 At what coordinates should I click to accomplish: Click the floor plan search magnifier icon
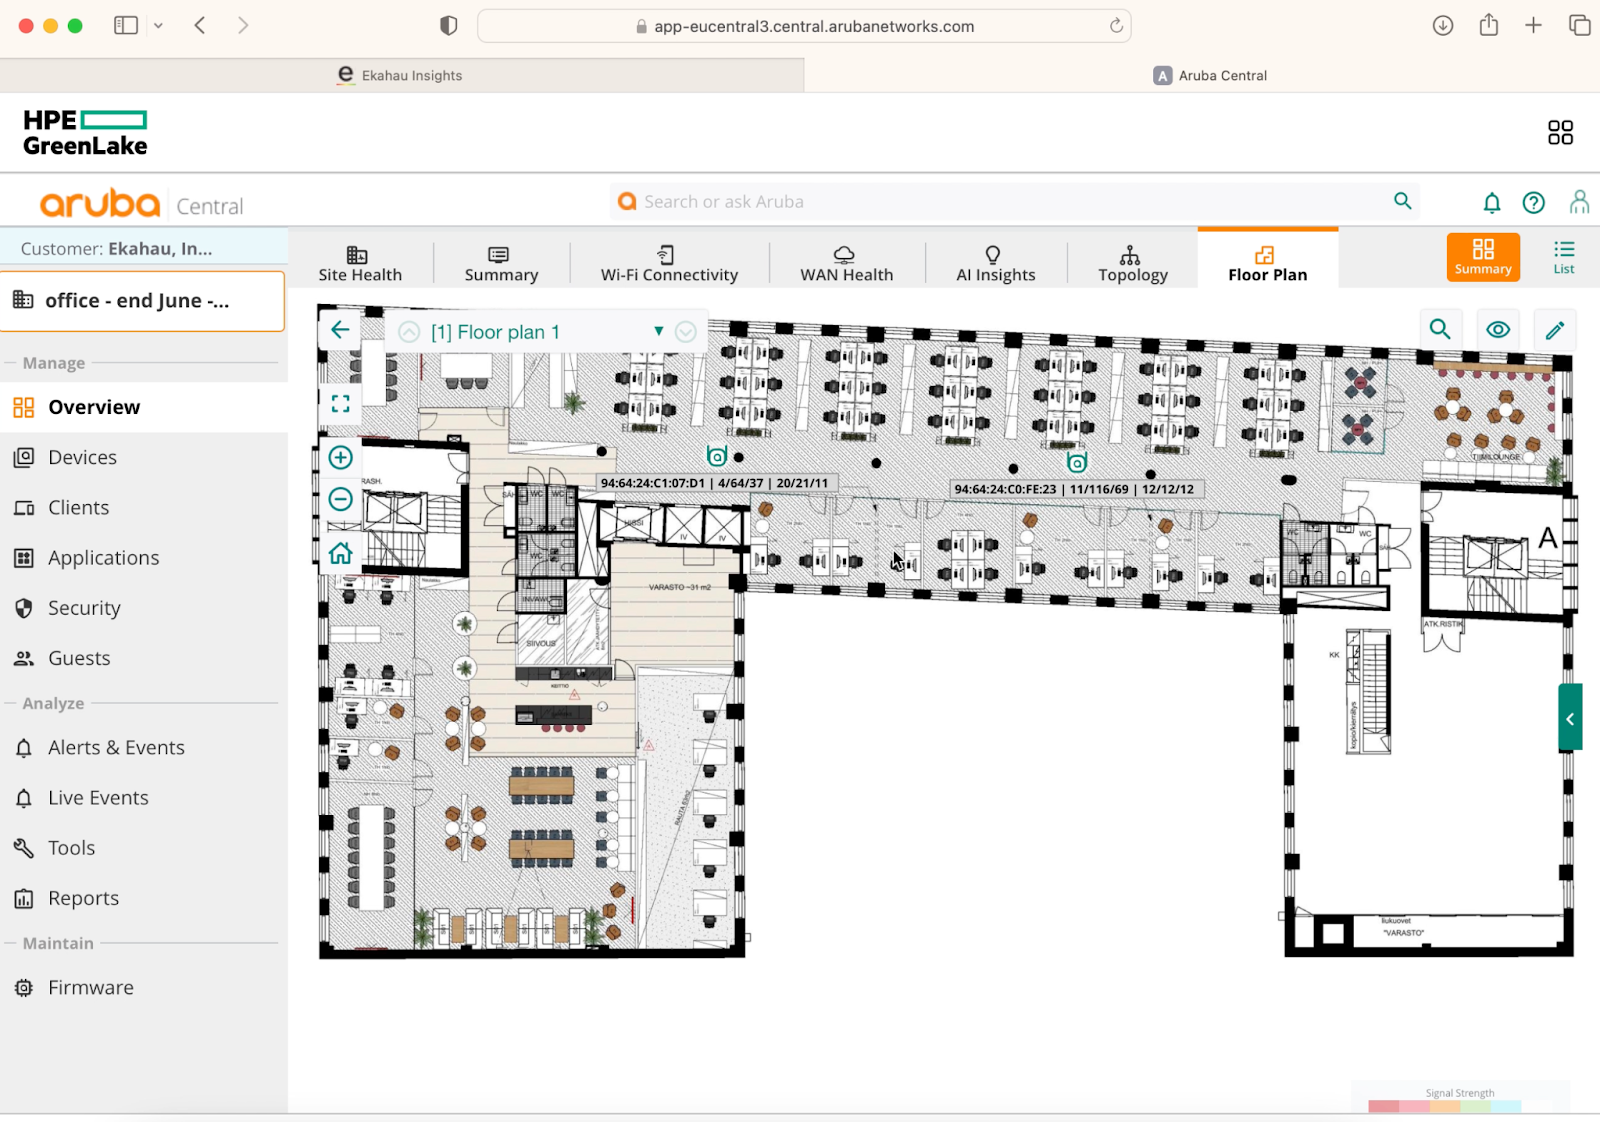click(1440, 329)
